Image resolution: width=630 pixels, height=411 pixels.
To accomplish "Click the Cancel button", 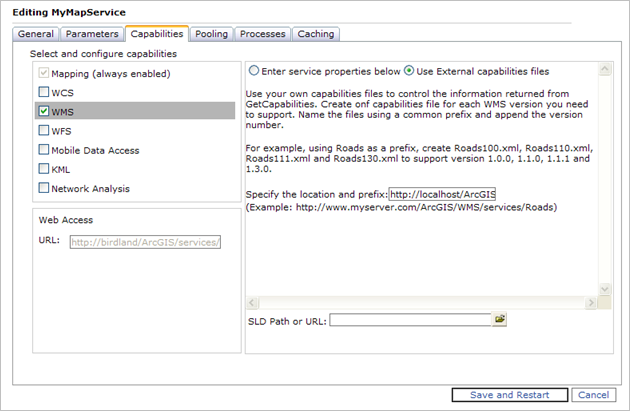I will pyautogui.click(x=593, y=395).
